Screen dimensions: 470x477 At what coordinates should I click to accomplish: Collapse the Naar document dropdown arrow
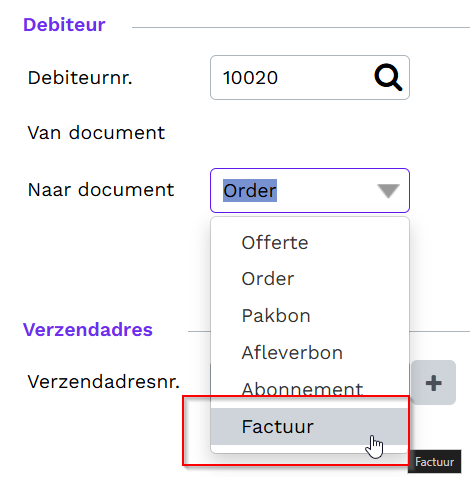[388, 191]
